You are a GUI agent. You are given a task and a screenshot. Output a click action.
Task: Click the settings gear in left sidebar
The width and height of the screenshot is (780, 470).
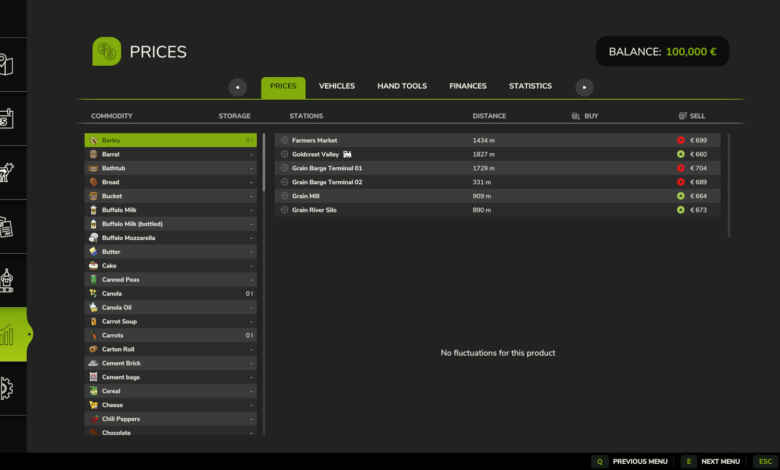pyautogui.click(x=7, y=388)
